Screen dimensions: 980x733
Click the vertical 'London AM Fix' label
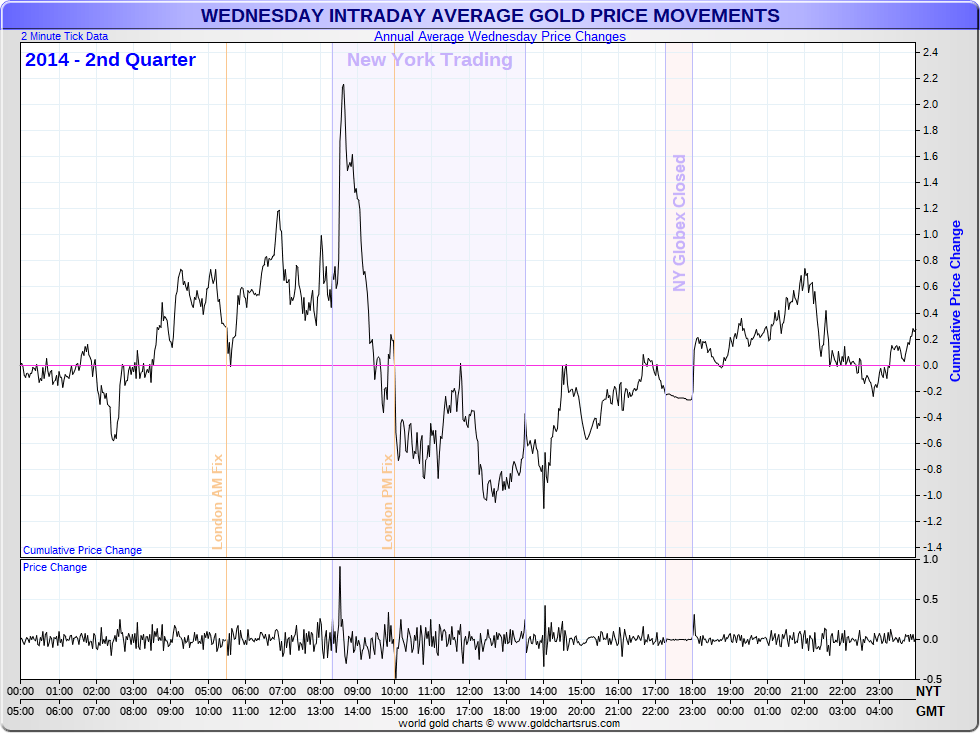[217, 502]
